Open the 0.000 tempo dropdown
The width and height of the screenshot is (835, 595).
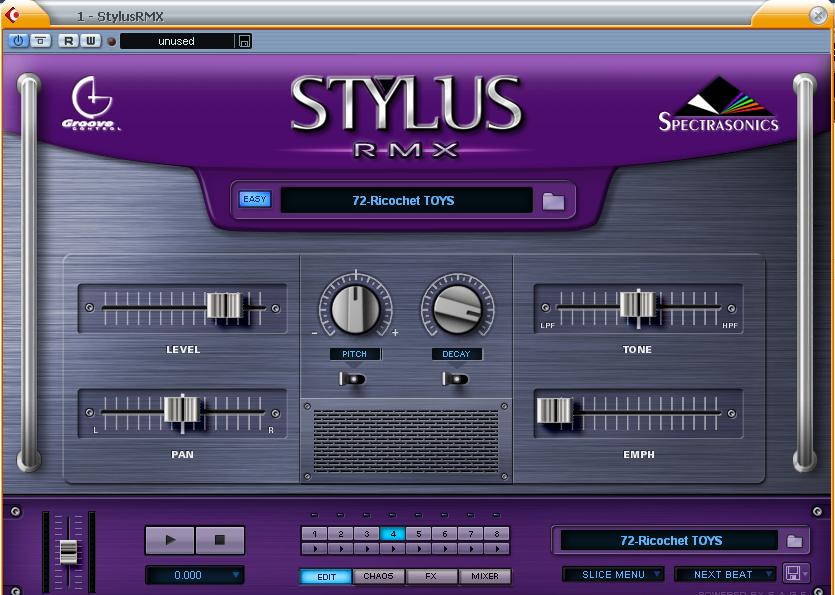click(195, 575)
